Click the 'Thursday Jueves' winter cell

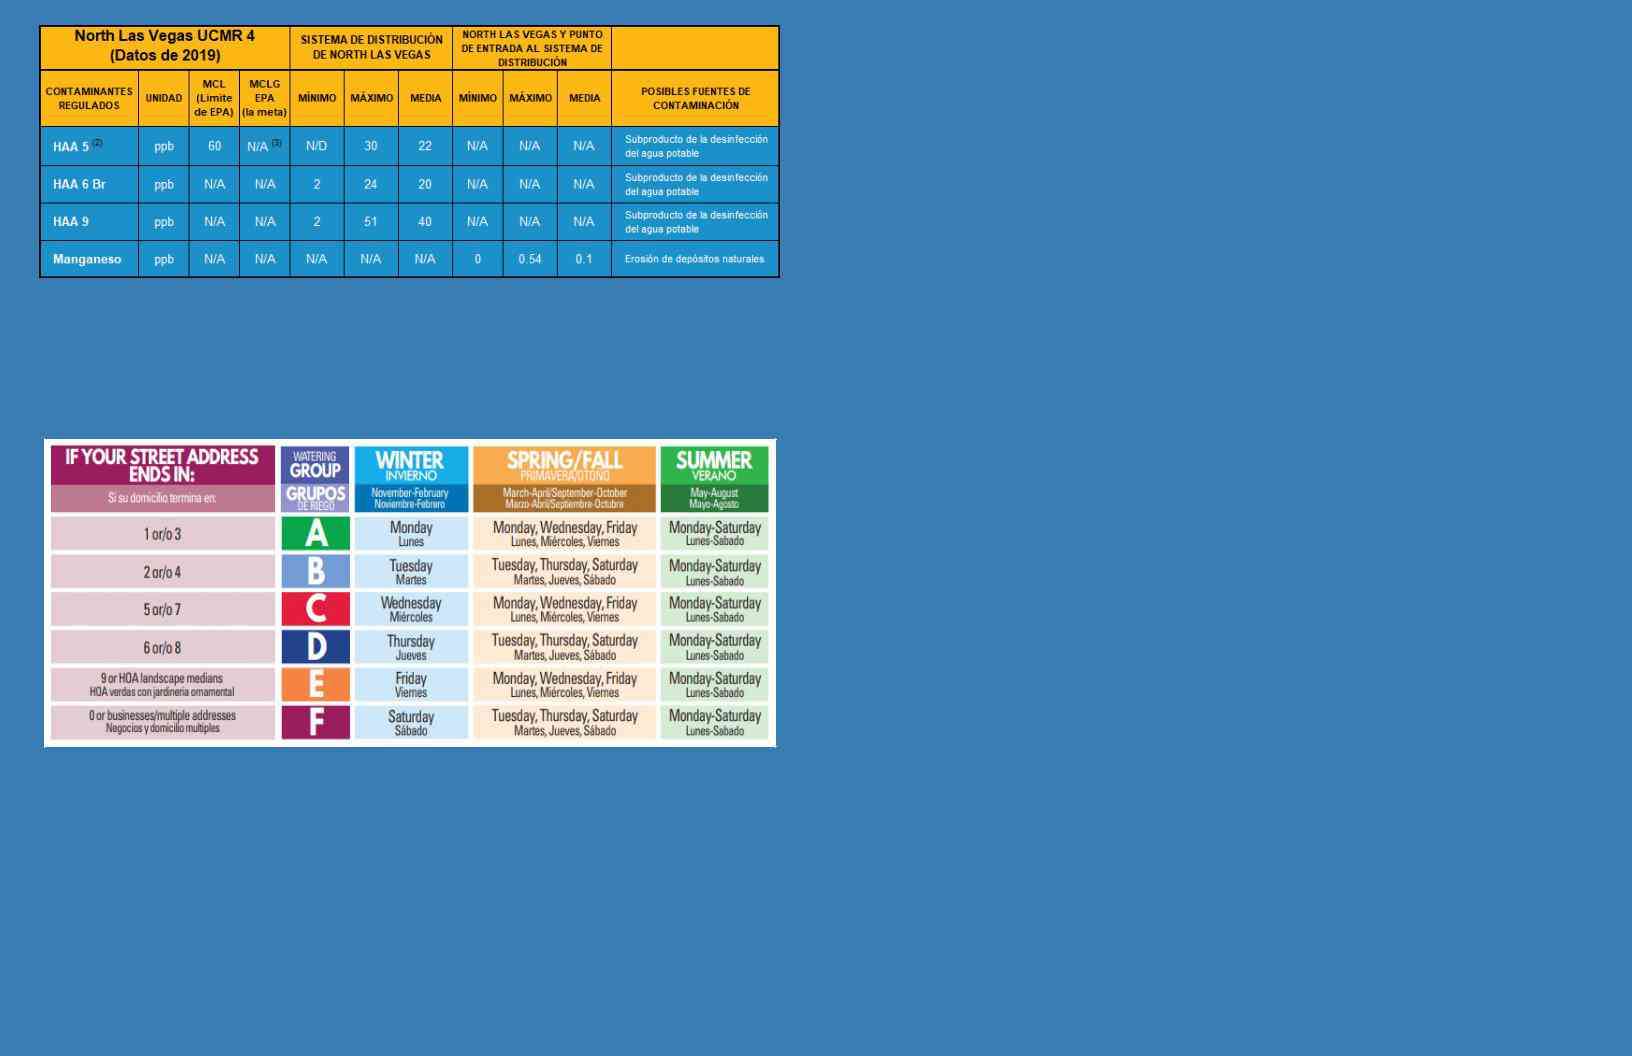[411, 647]
